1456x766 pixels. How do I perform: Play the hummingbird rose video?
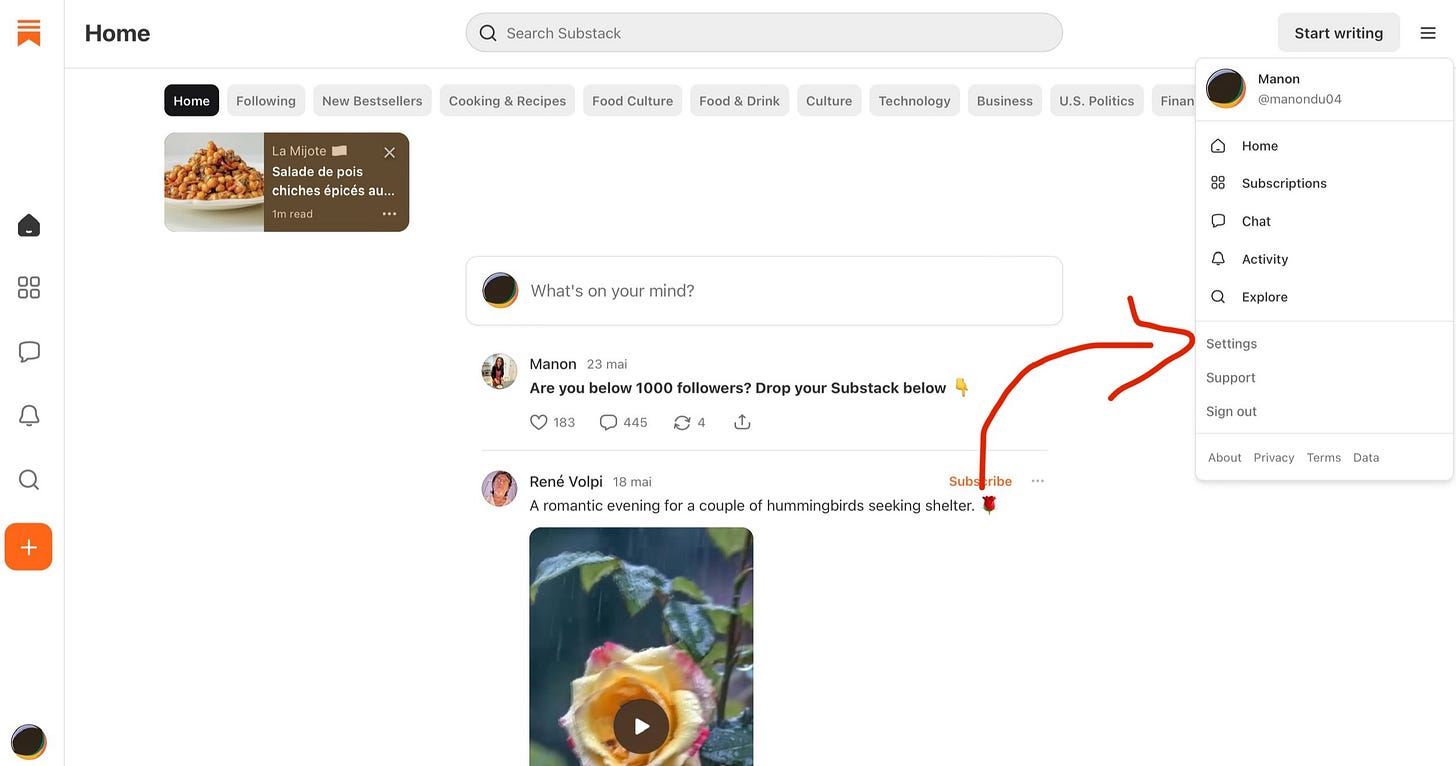pos(641,726)
